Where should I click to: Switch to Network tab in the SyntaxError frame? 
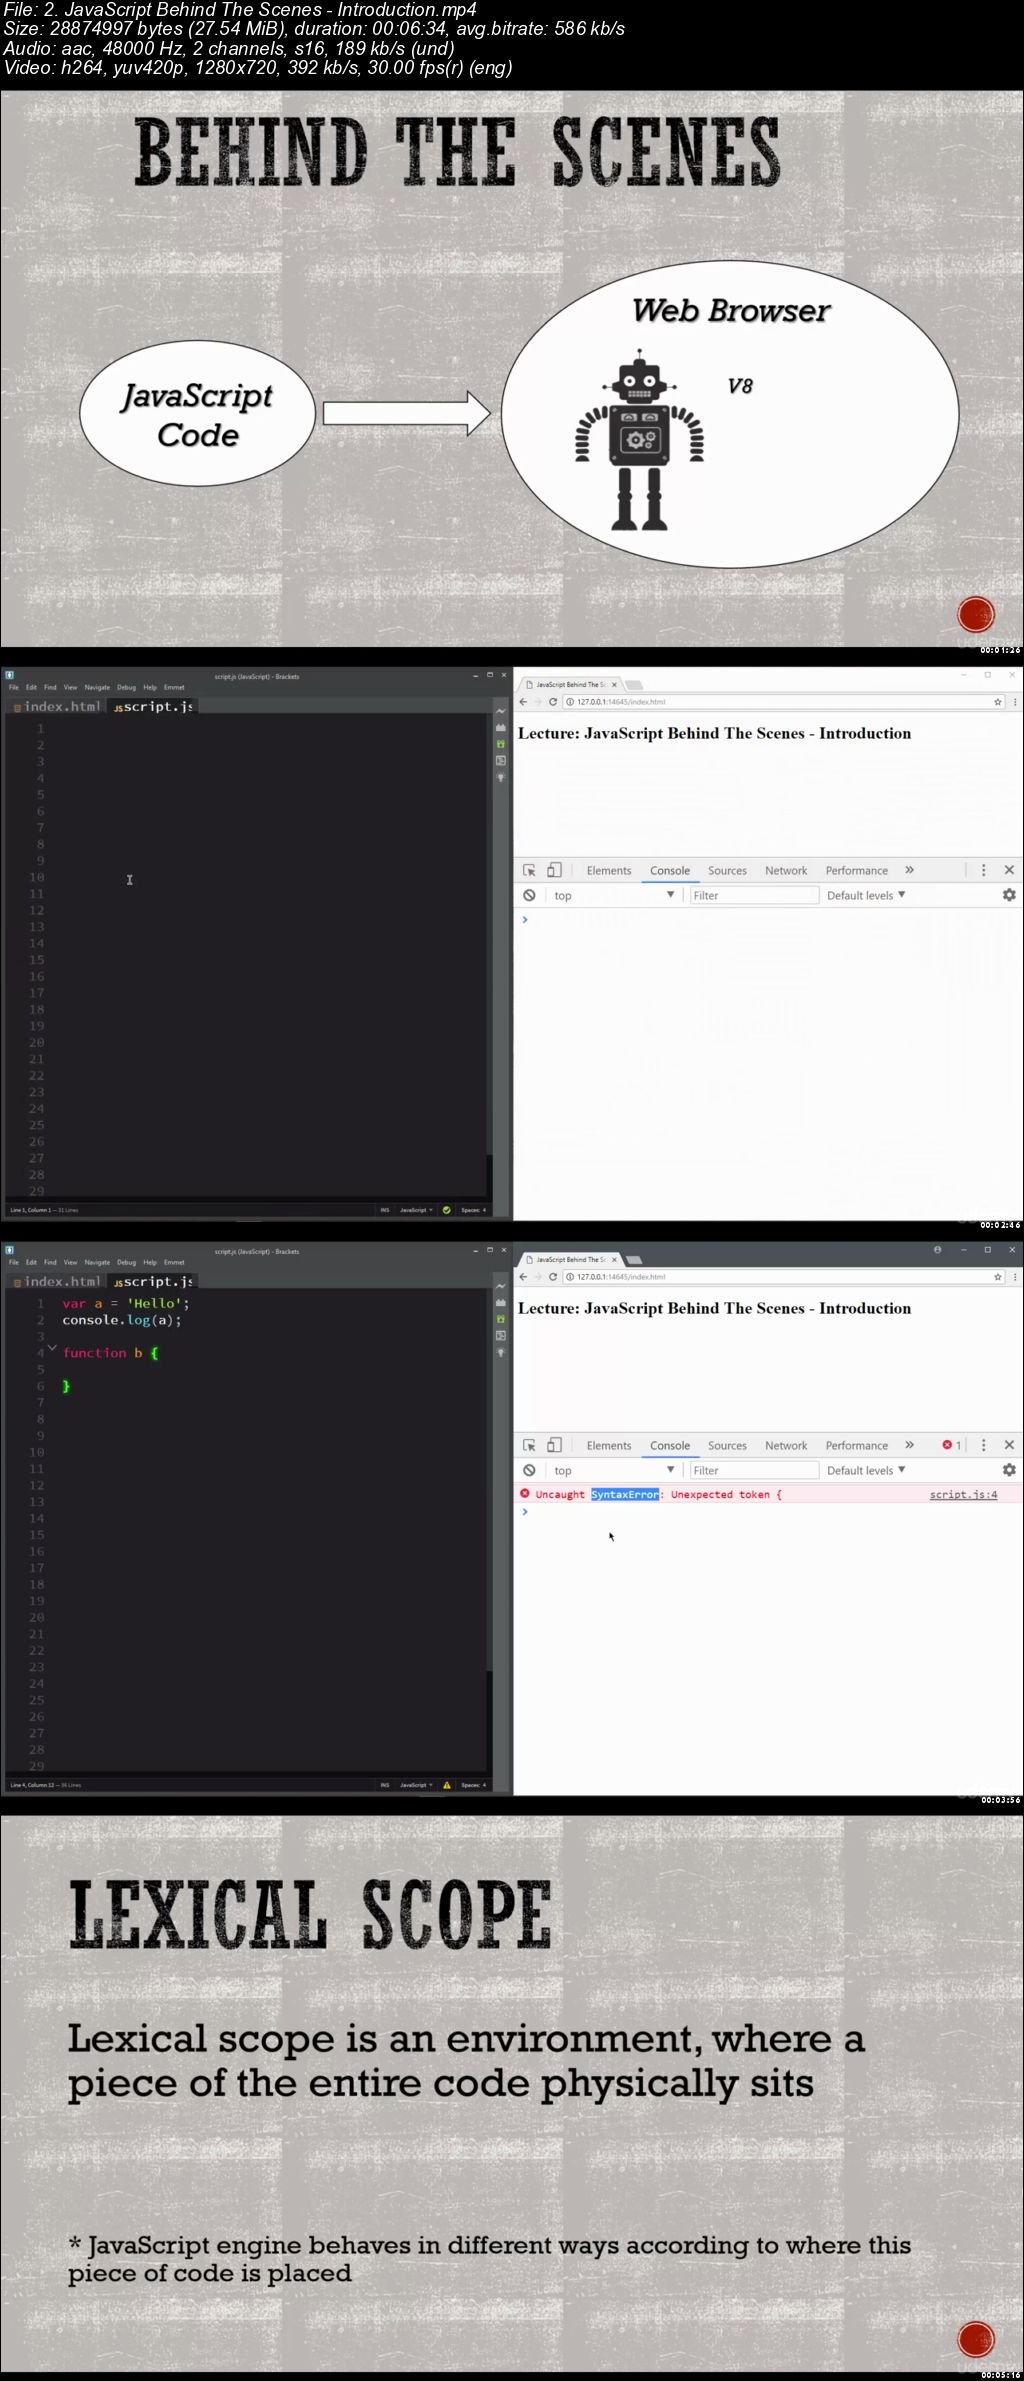tap(786, 1445)
